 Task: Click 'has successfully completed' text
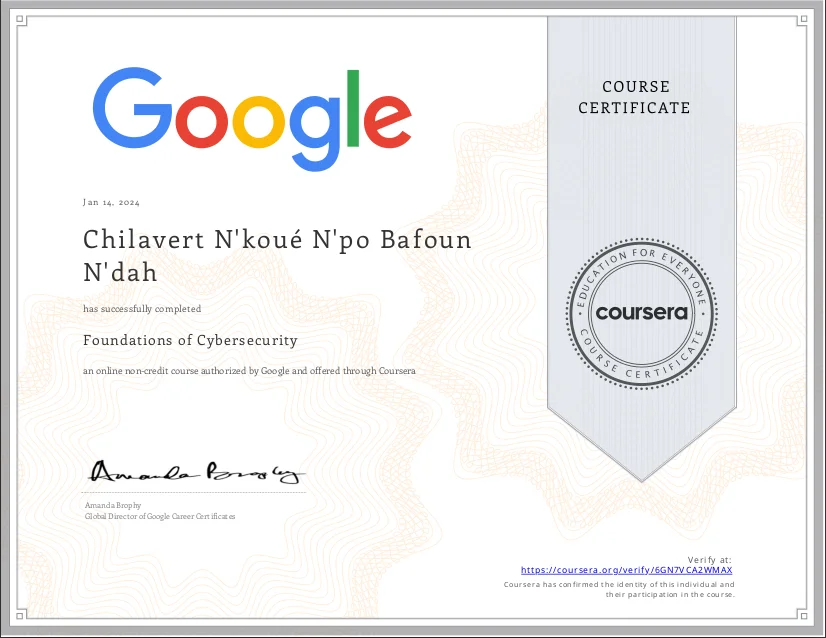pos(142,309)
